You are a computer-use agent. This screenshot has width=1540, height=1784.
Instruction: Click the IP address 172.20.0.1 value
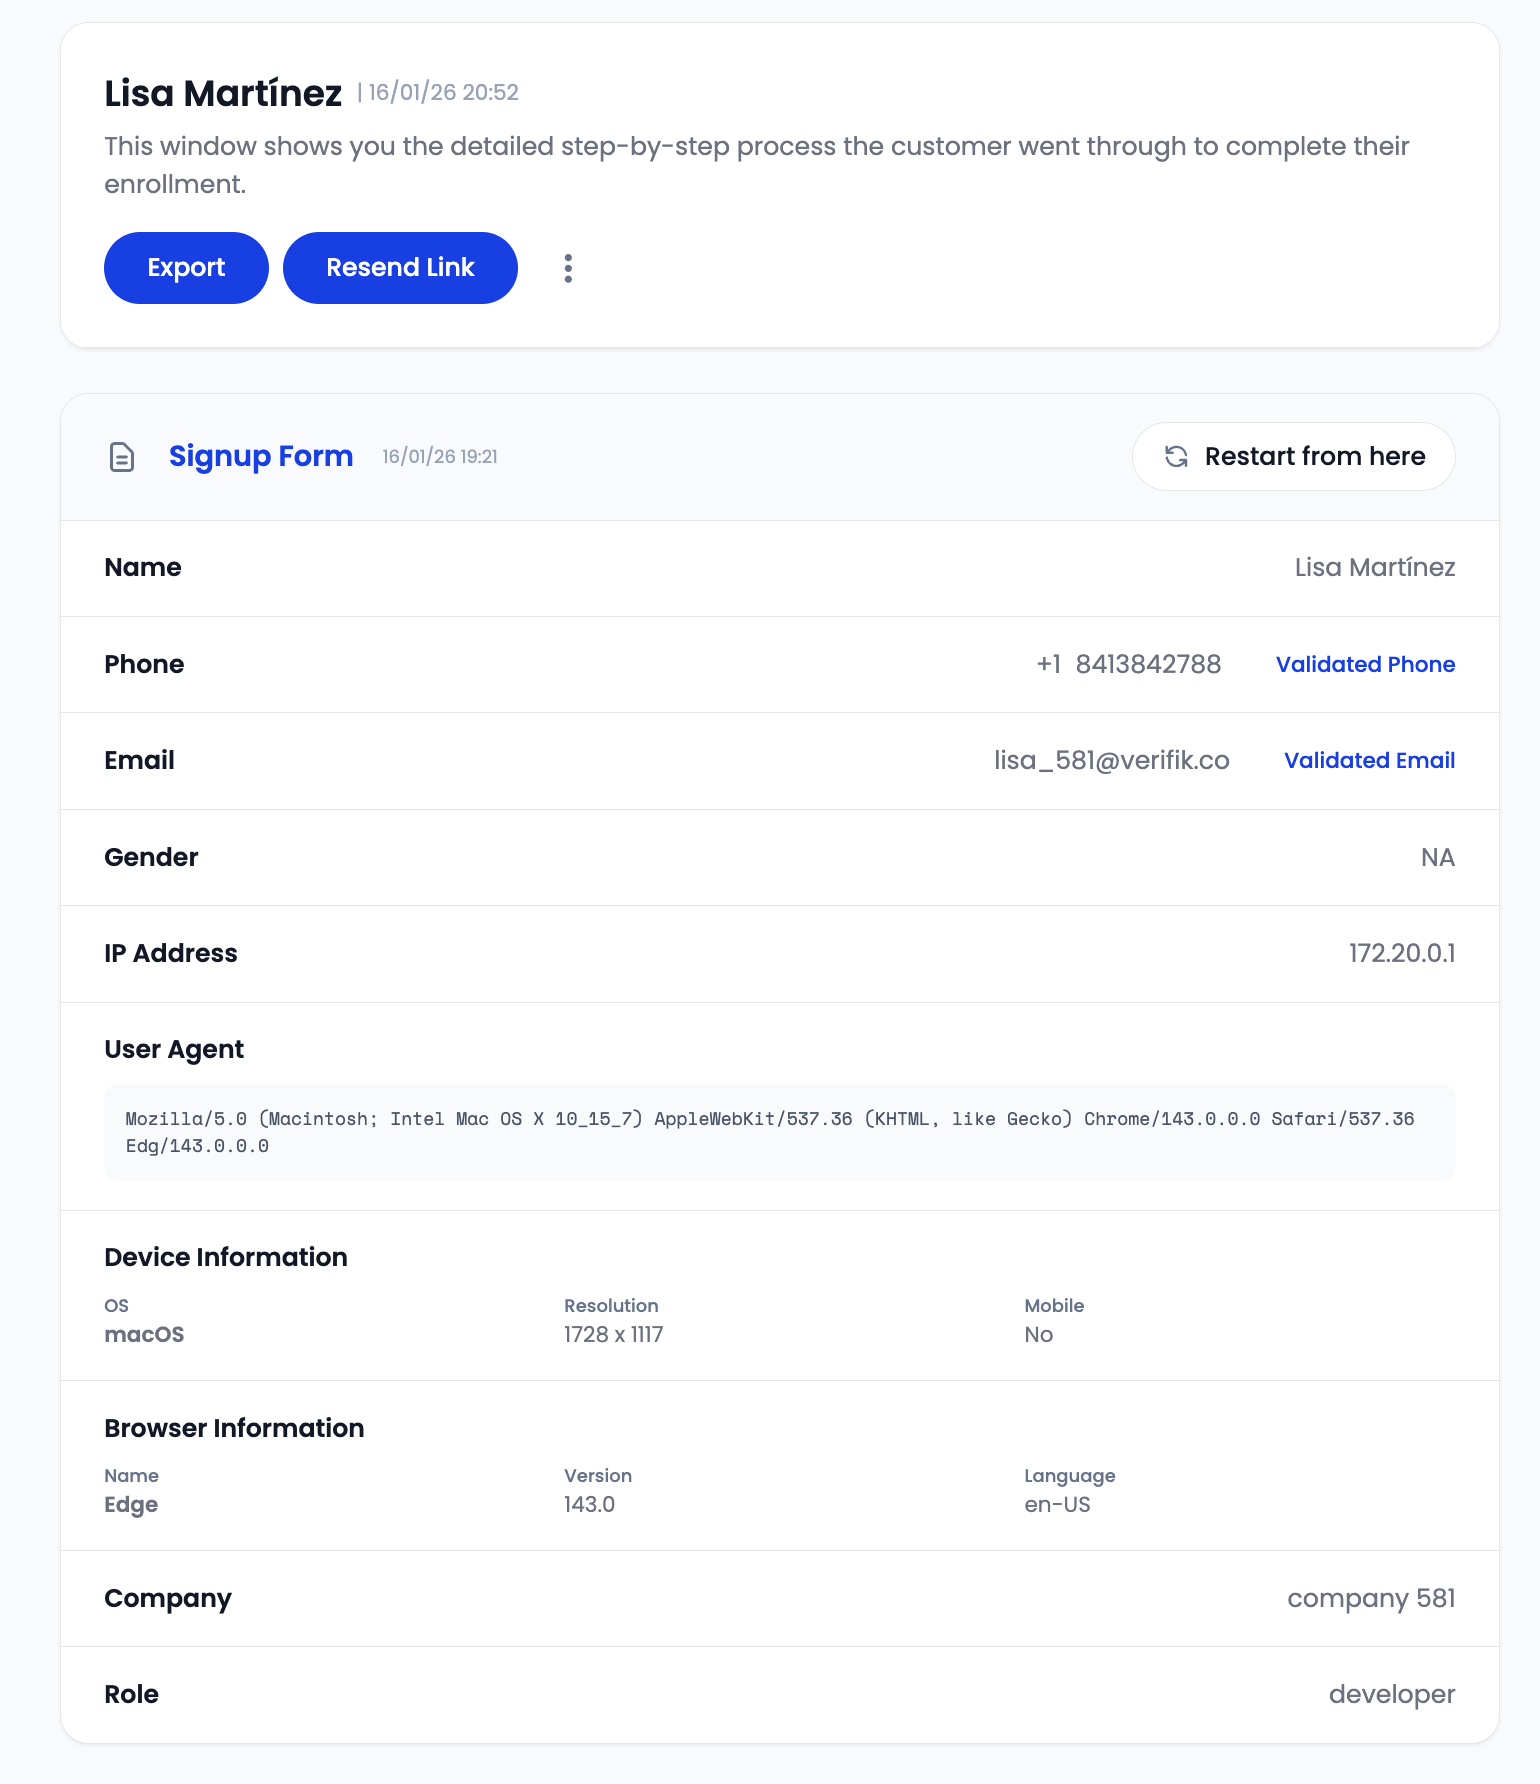coord(1401,954)
